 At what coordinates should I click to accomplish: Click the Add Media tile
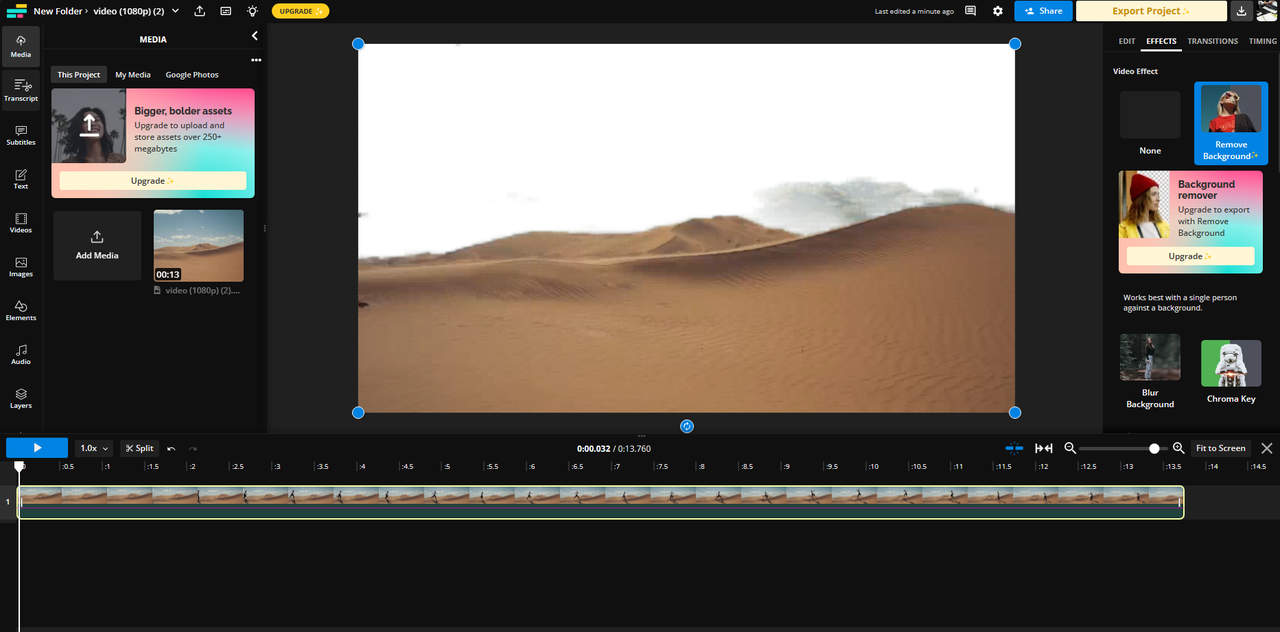pyautogui.click(x=97, y=245)
